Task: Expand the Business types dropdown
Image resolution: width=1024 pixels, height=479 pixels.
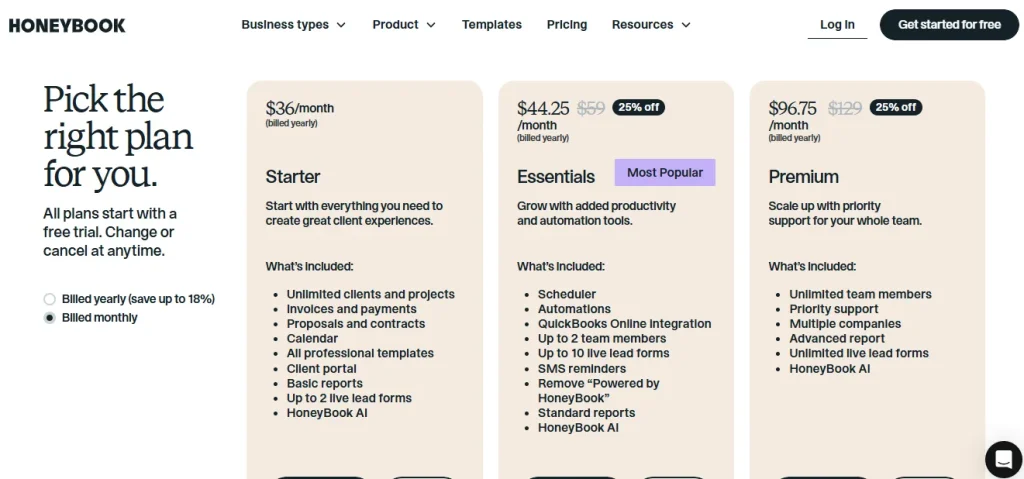Action: (x=293, y=25)
